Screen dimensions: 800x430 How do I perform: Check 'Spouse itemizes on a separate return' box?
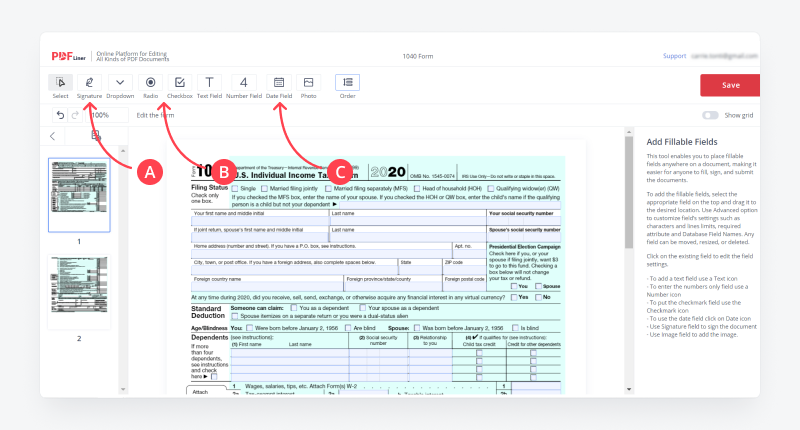tap(235, 316)
